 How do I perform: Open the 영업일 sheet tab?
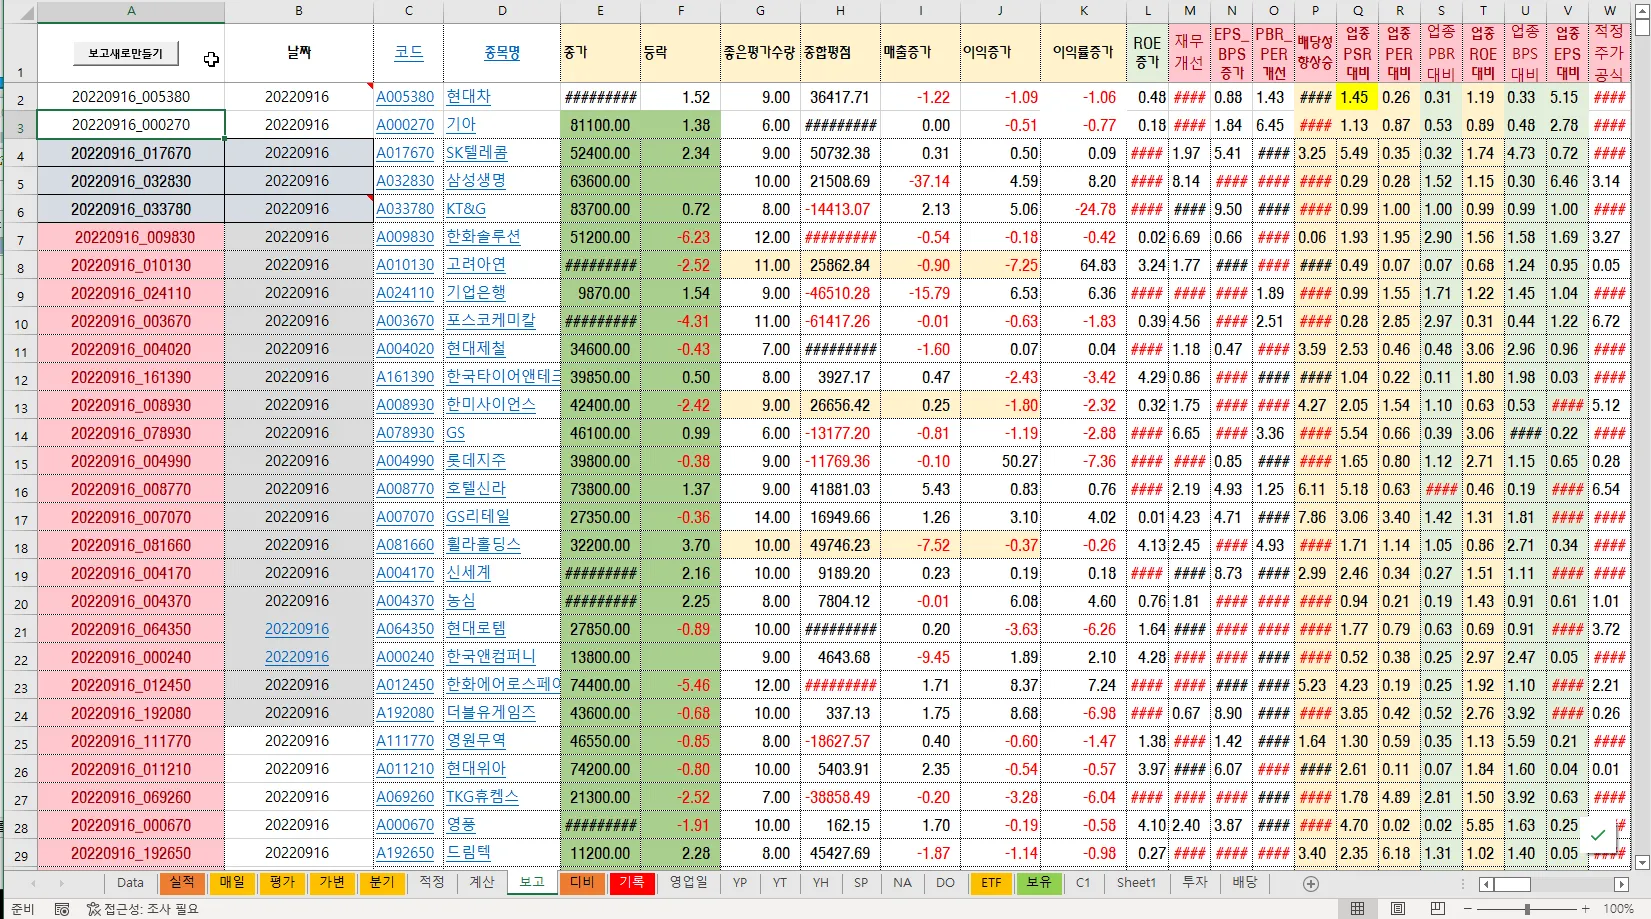(688, 883)
